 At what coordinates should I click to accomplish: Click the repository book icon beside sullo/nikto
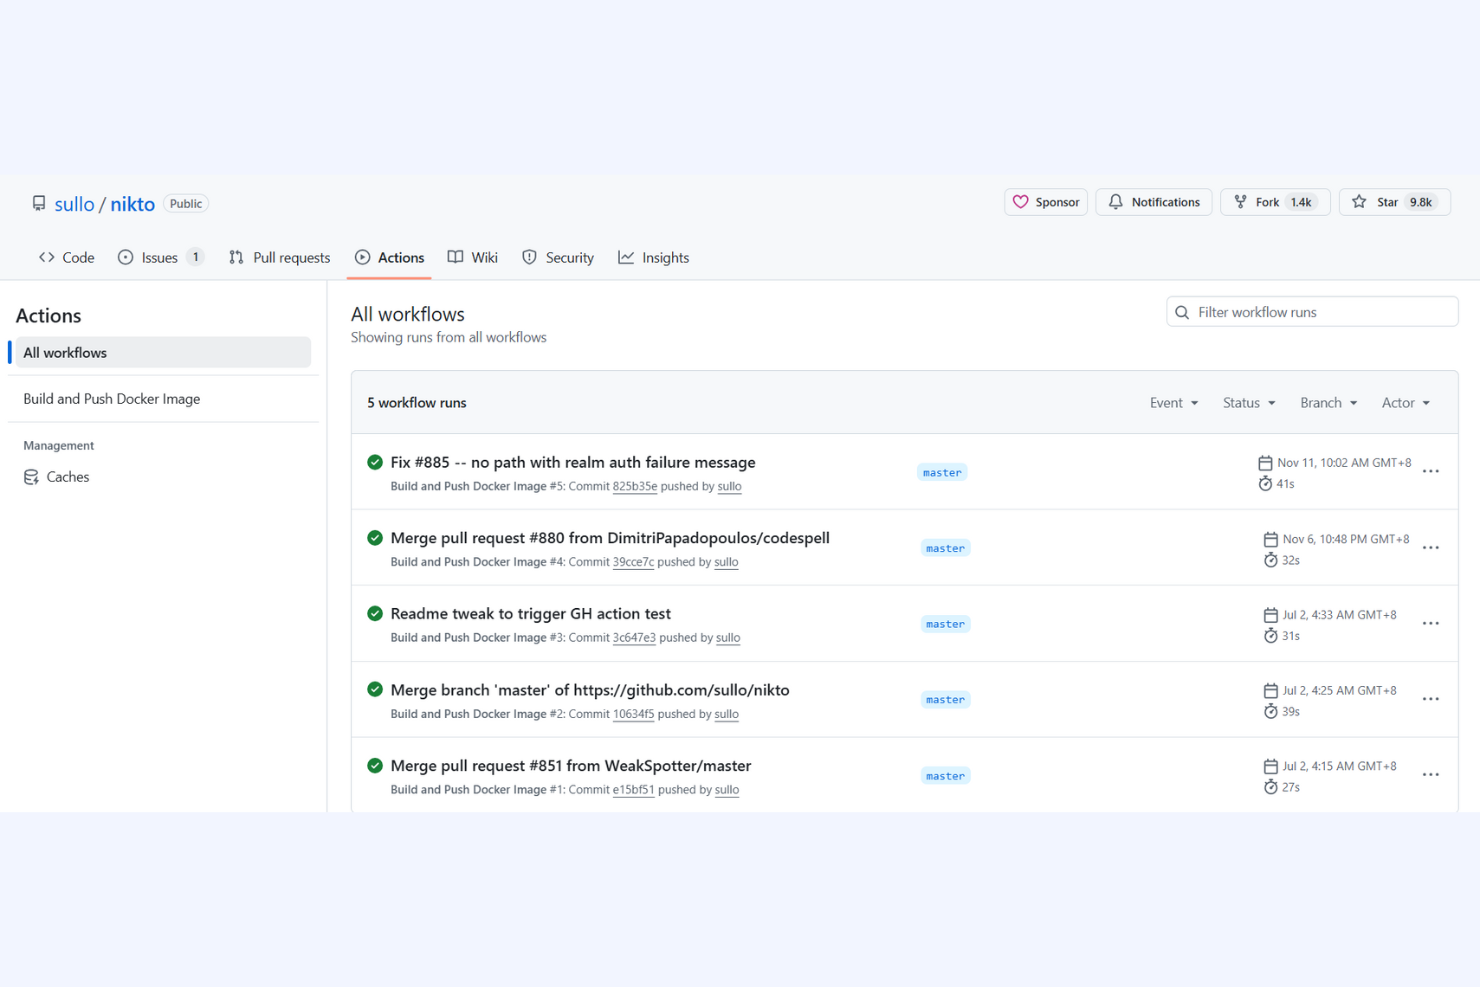38,203
